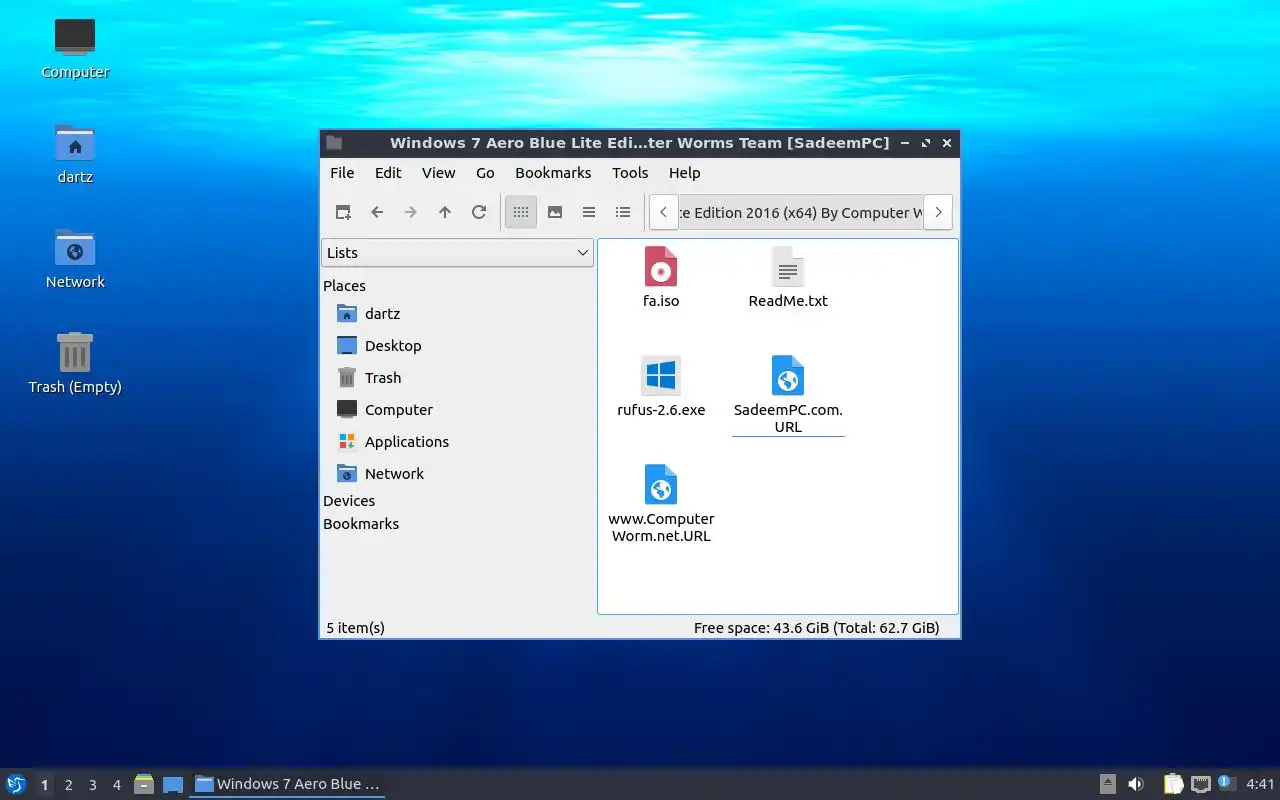Select the ReadMe.txt document icon
Image resolution: width=1280 pixels, height=800 pixels.
point(788,267)
